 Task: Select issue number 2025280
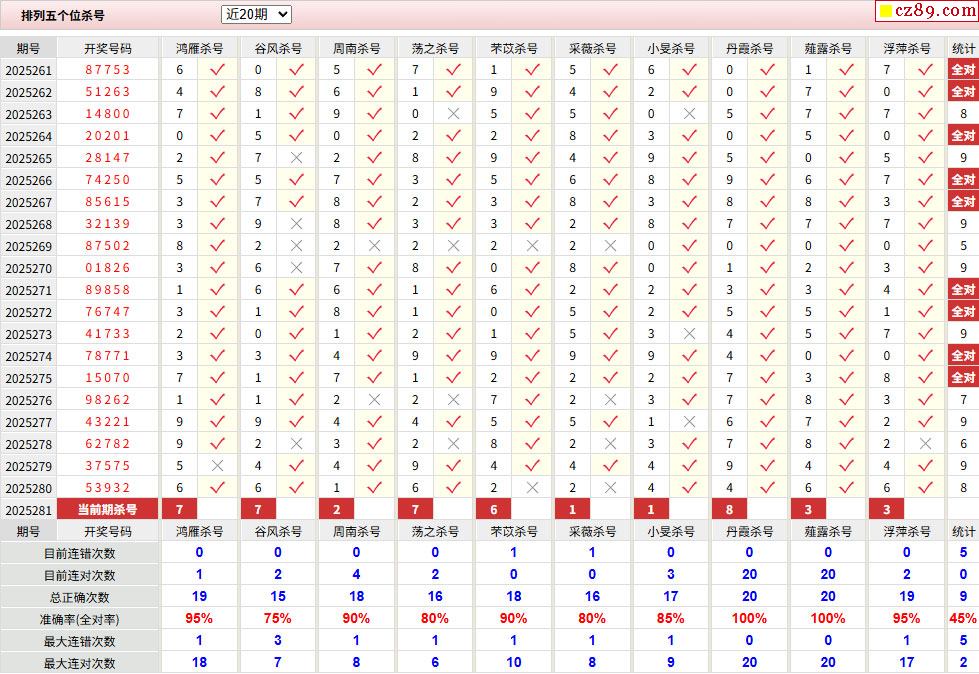(29, 489)
